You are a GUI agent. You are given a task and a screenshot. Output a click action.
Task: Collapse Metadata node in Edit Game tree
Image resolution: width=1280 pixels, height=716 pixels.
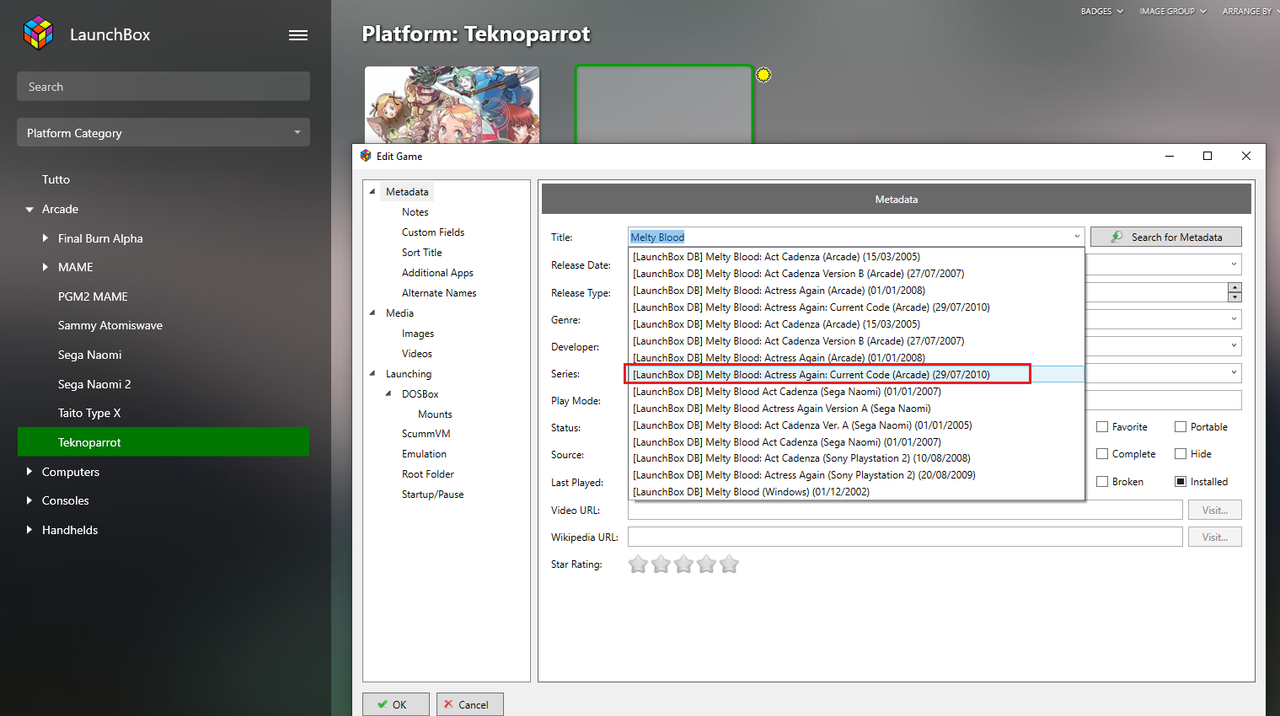point(373,192)
